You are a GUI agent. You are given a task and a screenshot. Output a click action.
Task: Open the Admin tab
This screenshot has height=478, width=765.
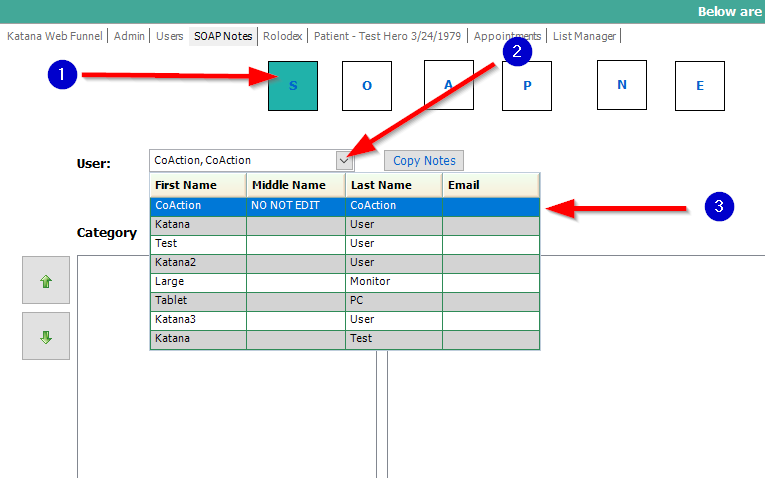point(129,36)
